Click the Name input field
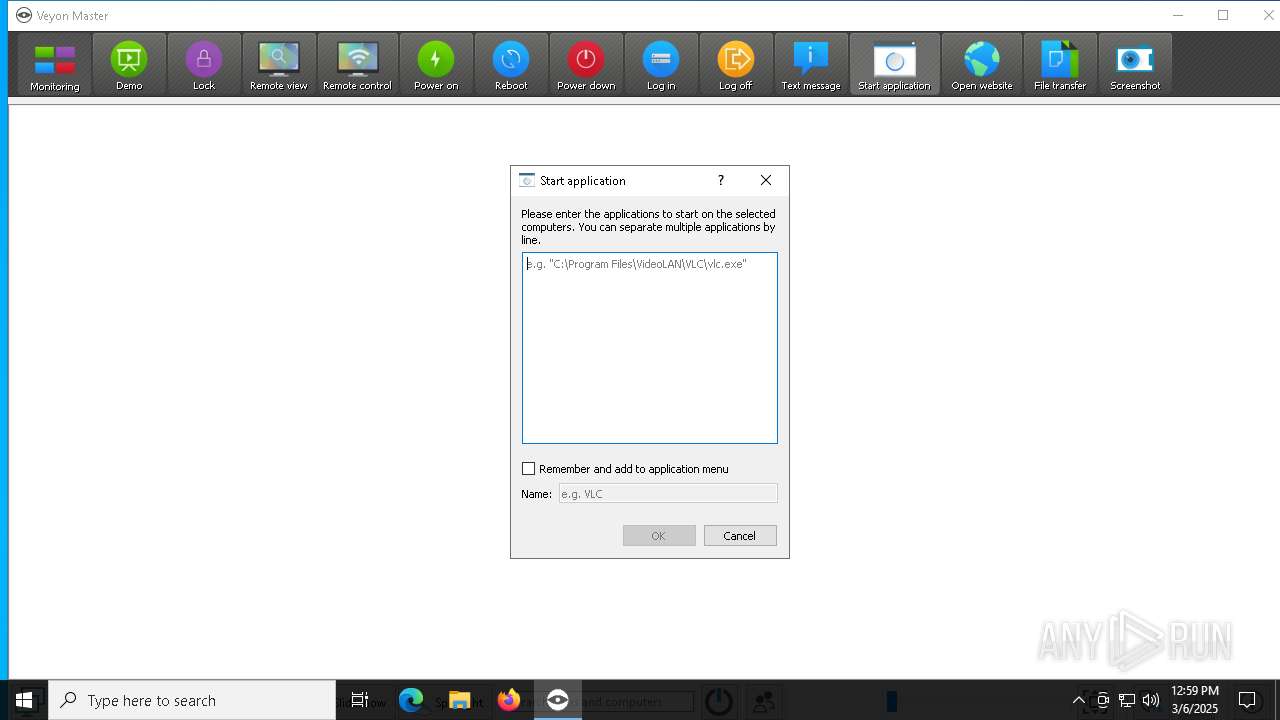Viewport: 1280px width, 720px height. 668,494
